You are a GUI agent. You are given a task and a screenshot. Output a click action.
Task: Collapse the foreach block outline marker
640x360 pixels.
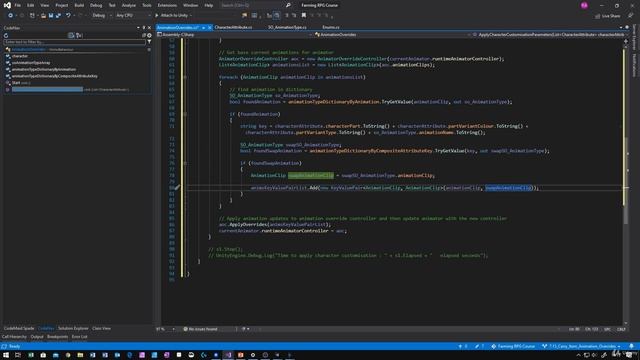click(x=184, y=77)
